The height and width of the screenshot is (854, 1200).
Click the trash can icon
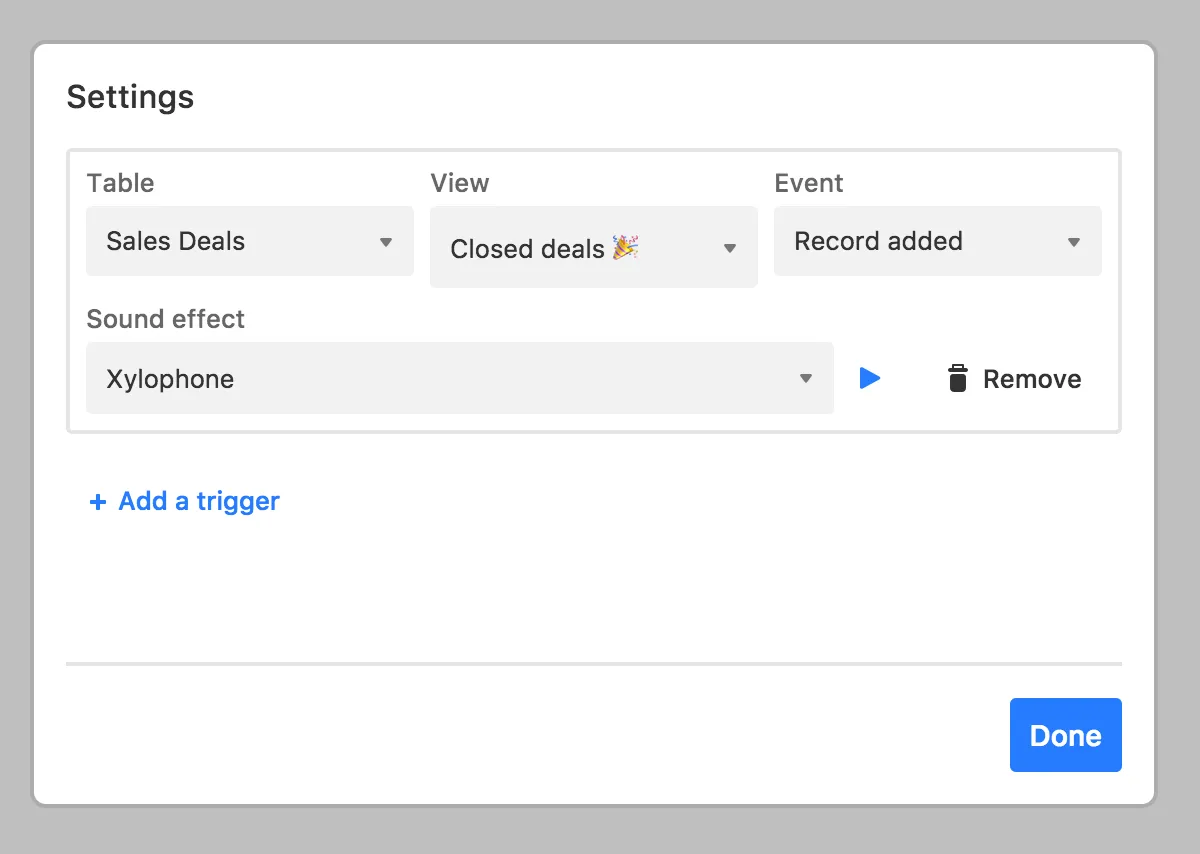pyautogui.click(x=957, y=379)
